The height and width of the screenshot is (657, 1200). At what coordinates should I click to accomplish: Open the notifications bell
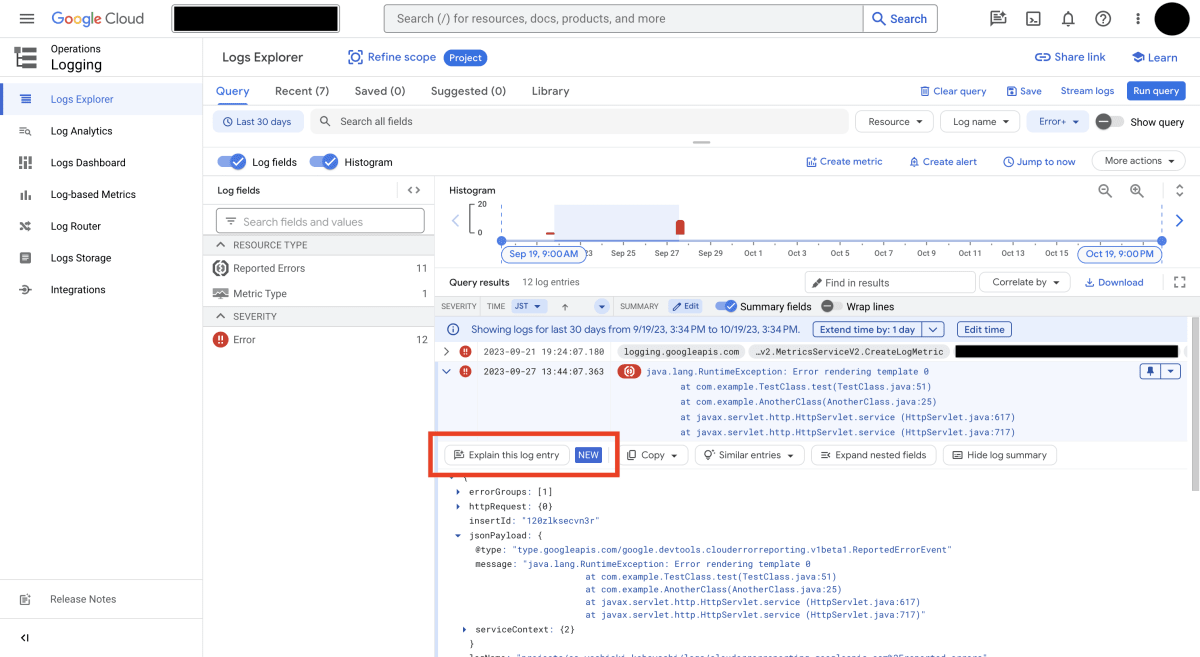click(x=1068, y=18)
